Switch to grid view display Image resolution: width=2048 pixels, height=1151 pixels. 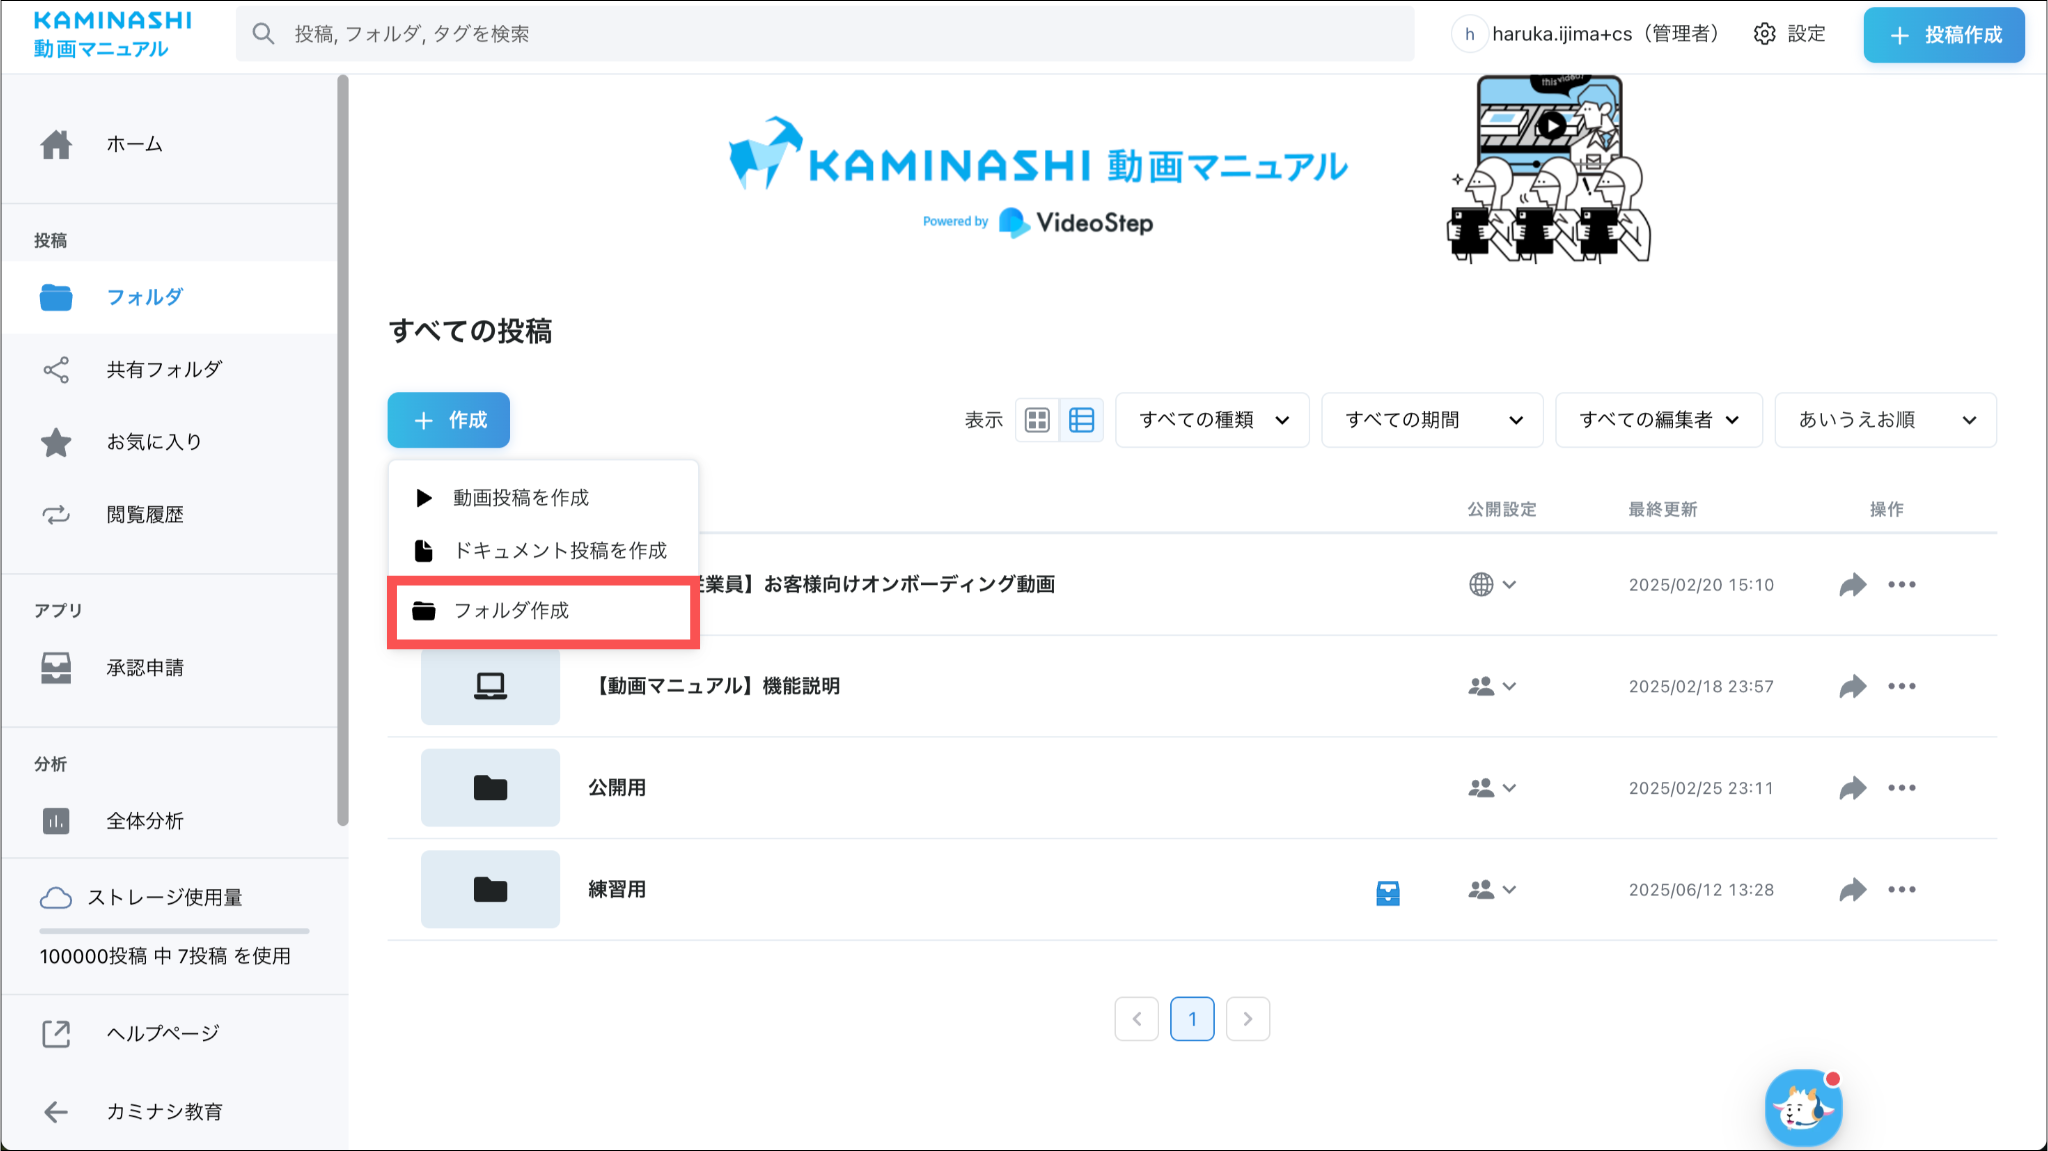[x=1038, y=420]
